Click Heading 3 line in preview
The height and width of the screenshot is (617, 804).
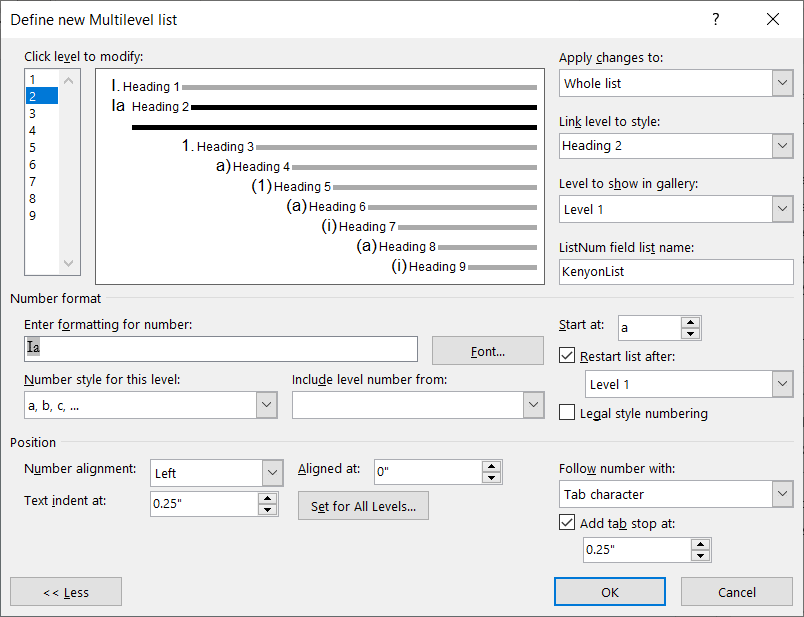(359, 146)
